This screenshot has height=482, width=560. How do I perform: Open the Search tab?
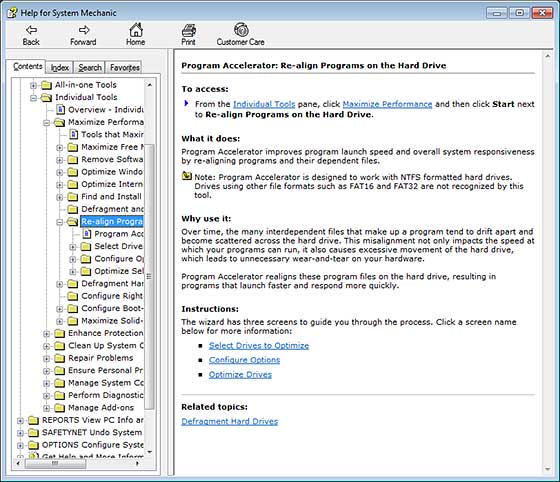(x=90, y=67)
